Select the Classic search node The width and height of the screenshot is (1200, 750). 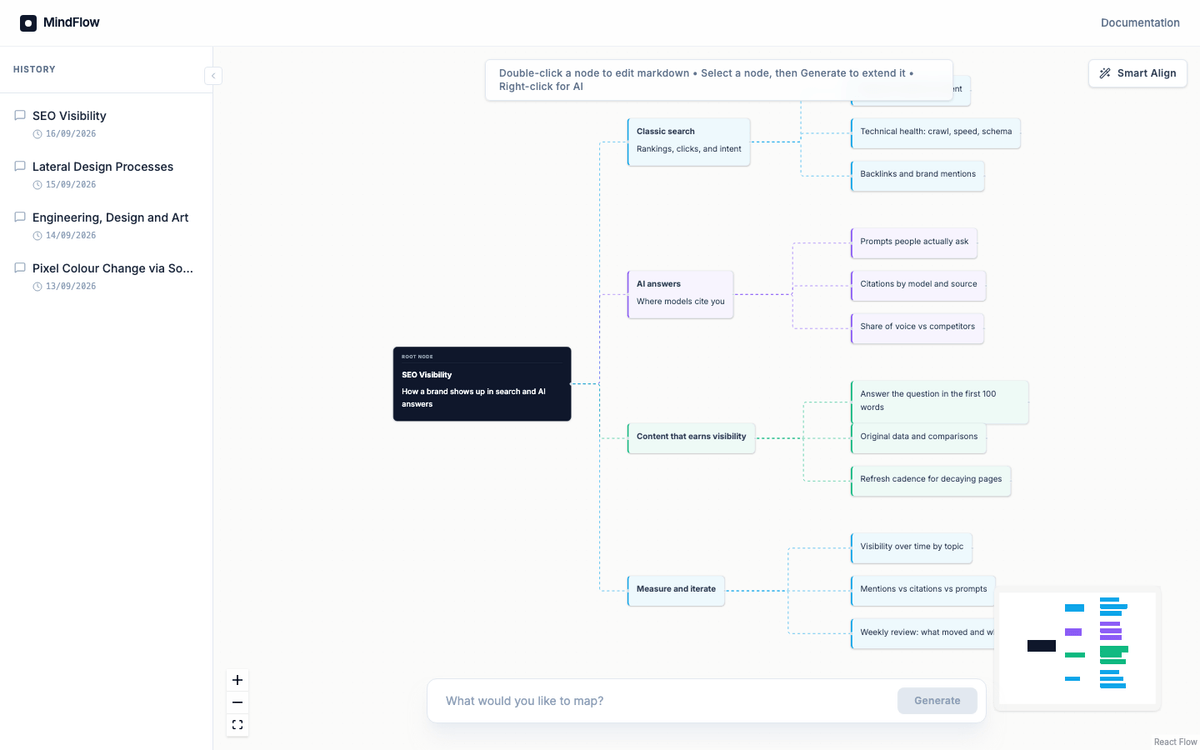pos(689,141)
